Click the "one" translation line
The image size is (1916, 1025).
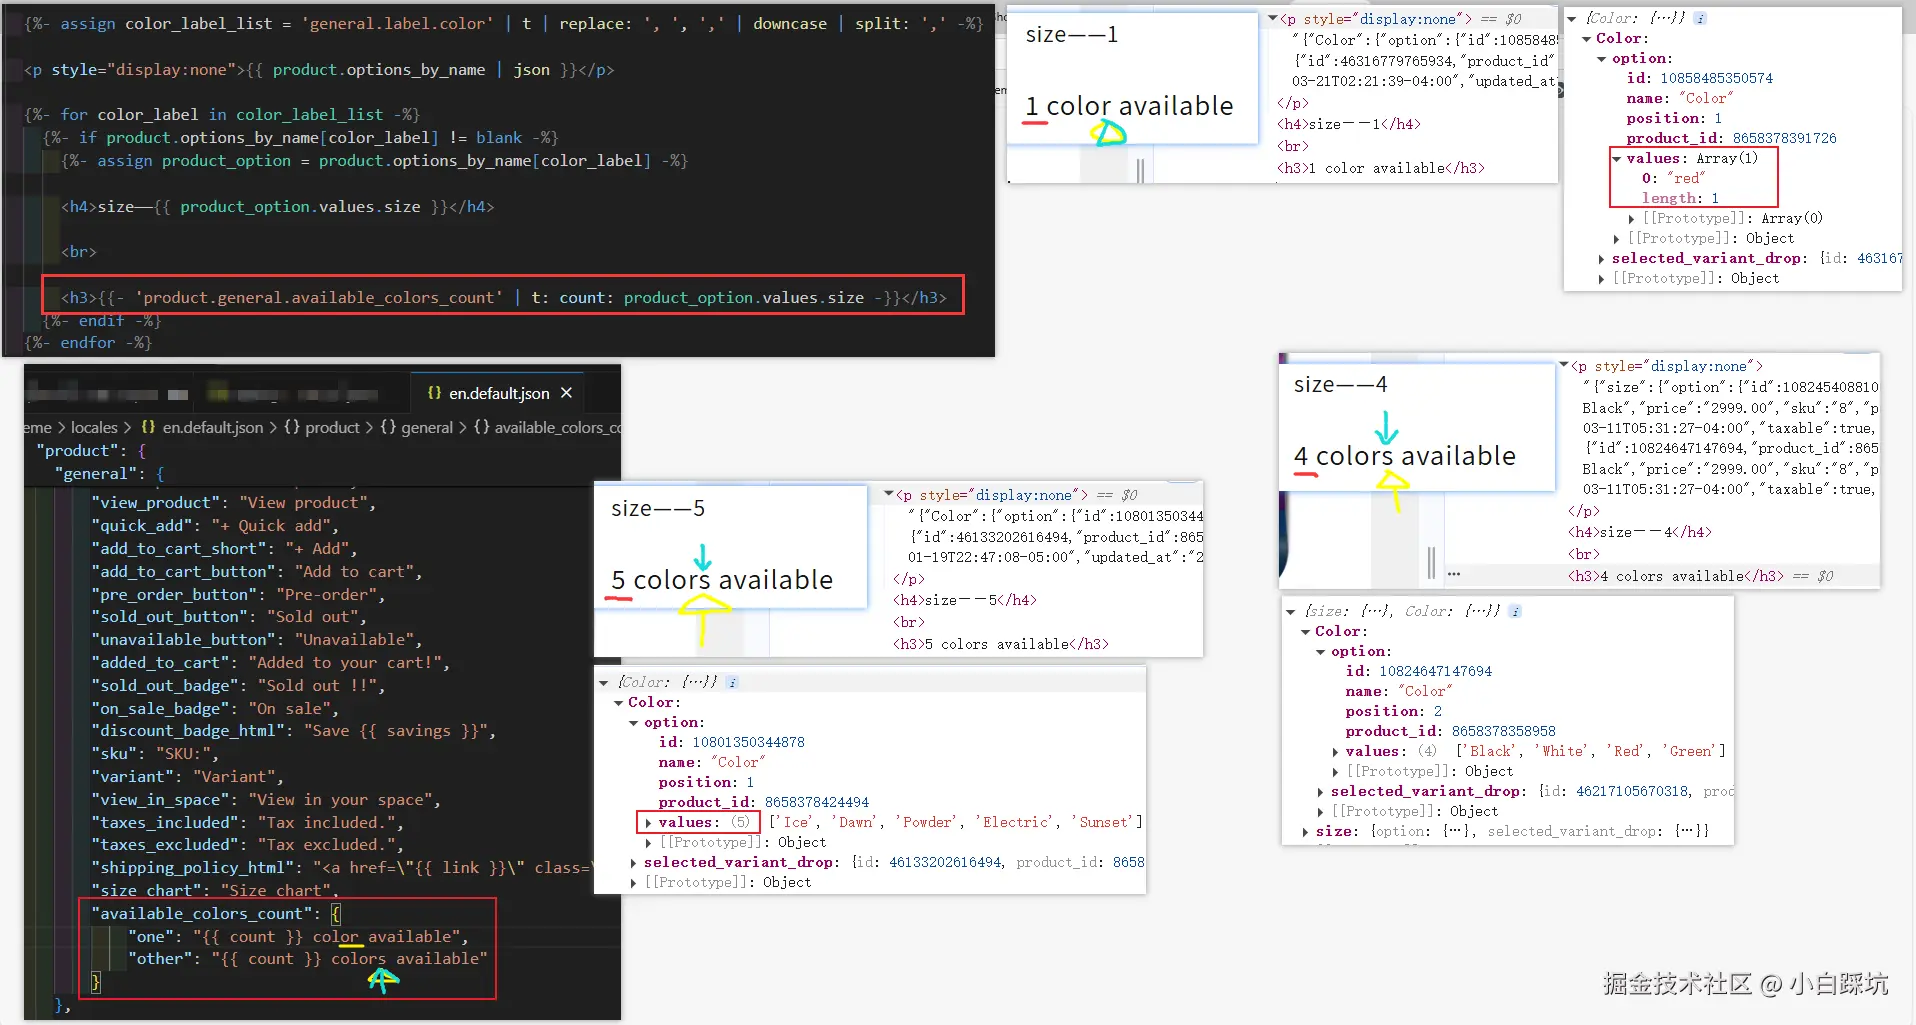[298, 936]
